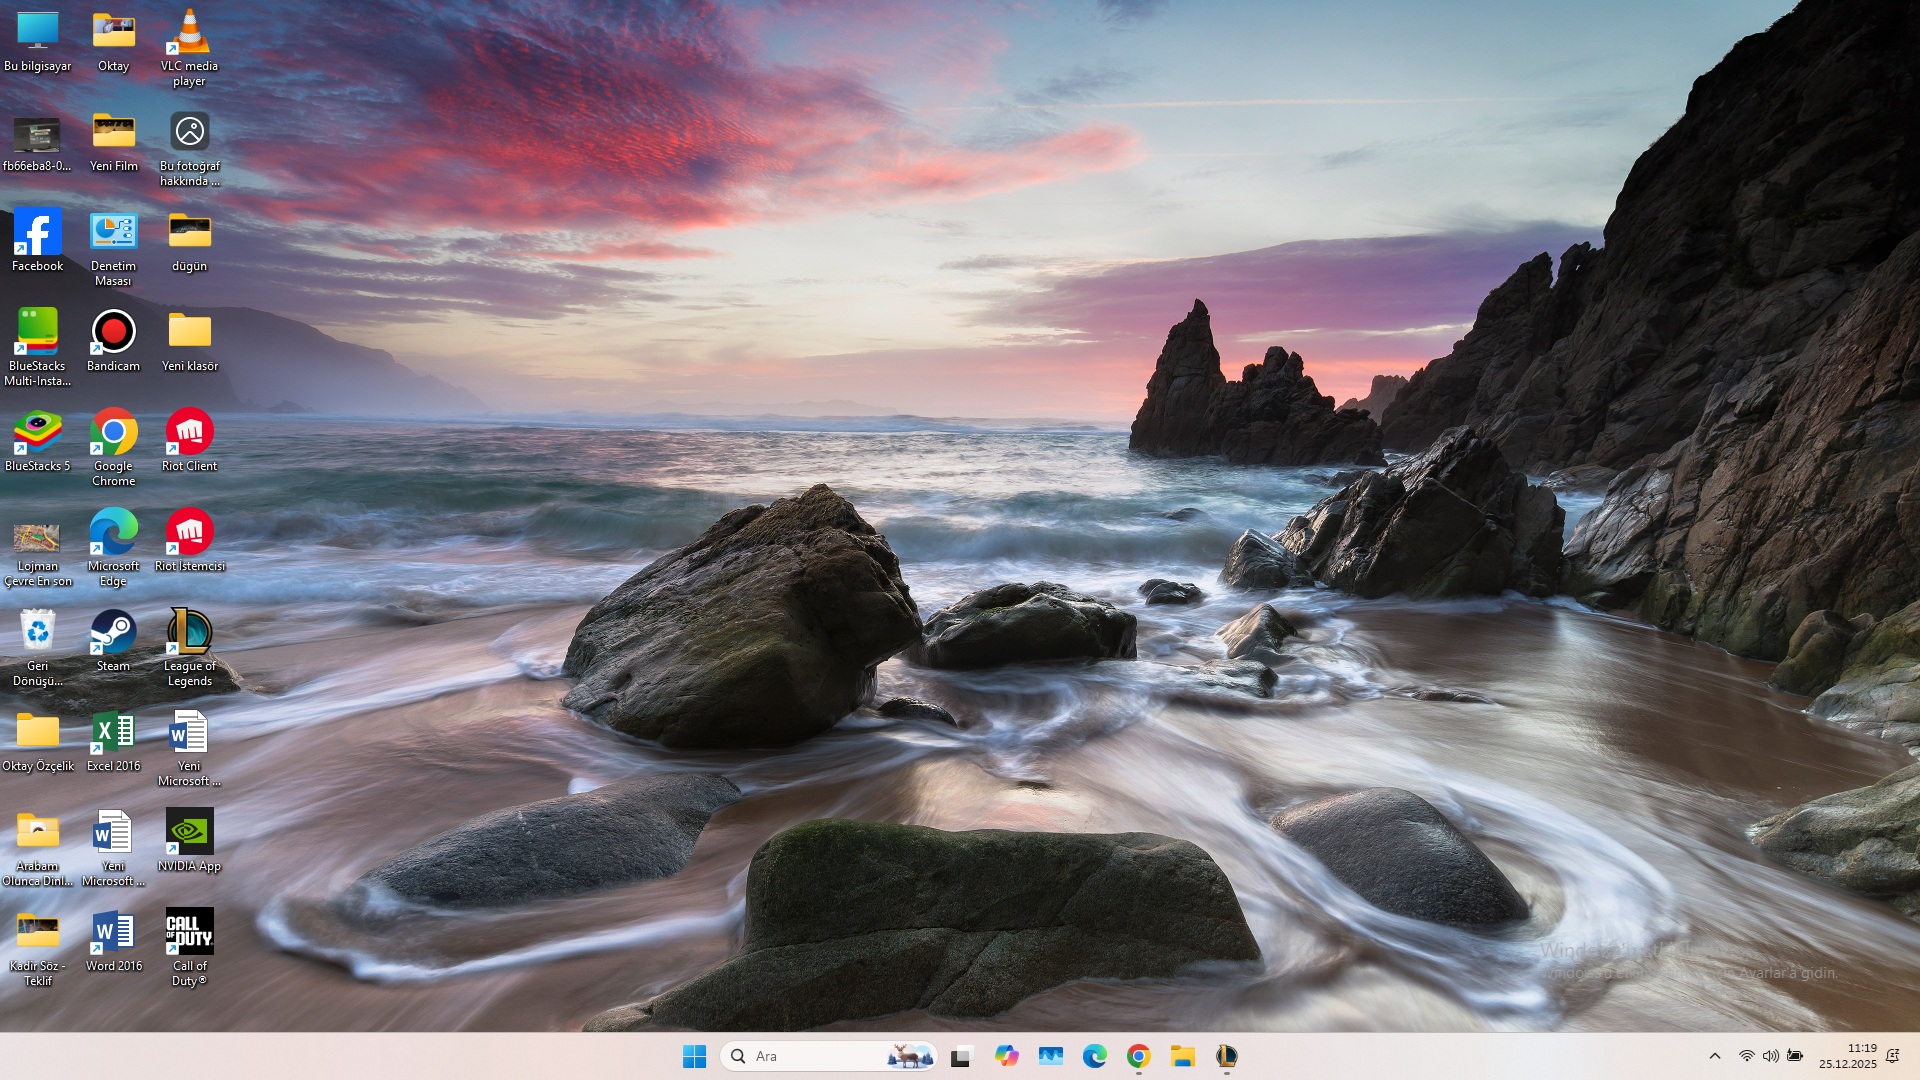Select the Yeni Film folder
The image size is (1920, 1080).
point(113,142)
